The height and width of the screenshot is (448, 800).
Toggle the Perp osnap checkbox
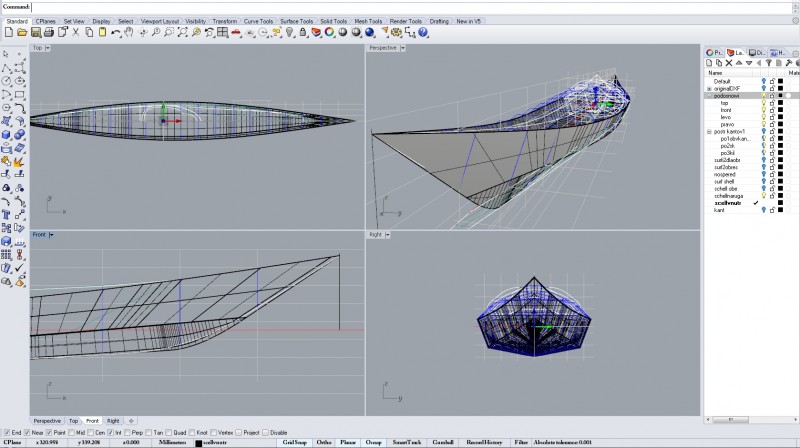(127, 432)
